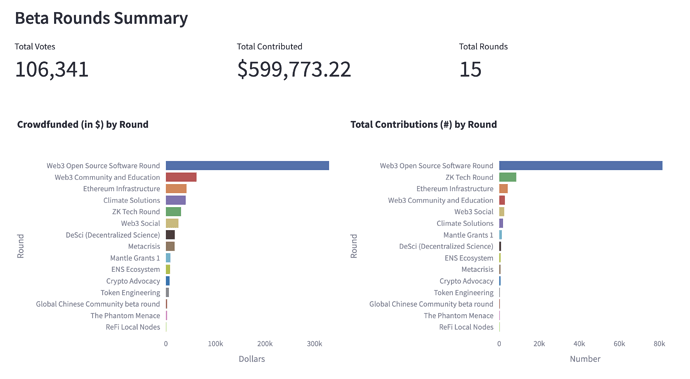Click the dark DeSci crowdfunded bar

click(x=170, y=235)
